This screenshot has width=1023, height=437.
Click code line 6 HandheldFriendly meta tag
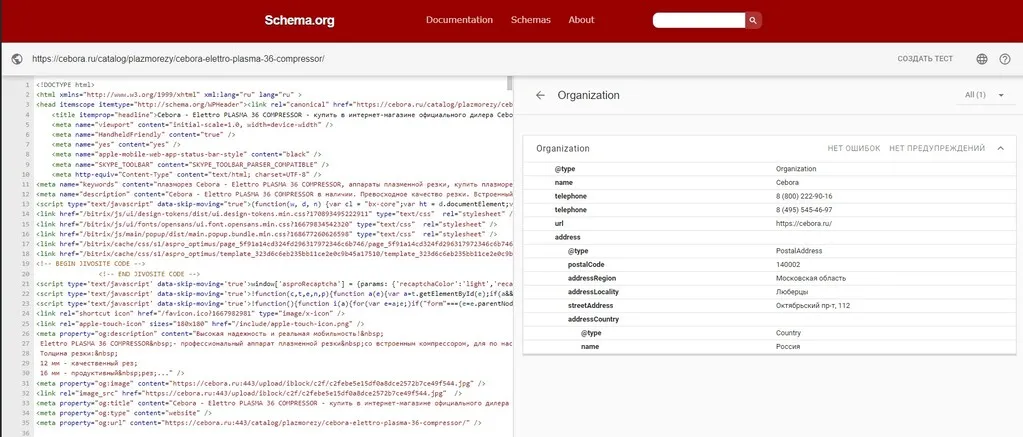click(x=144, y=134)
